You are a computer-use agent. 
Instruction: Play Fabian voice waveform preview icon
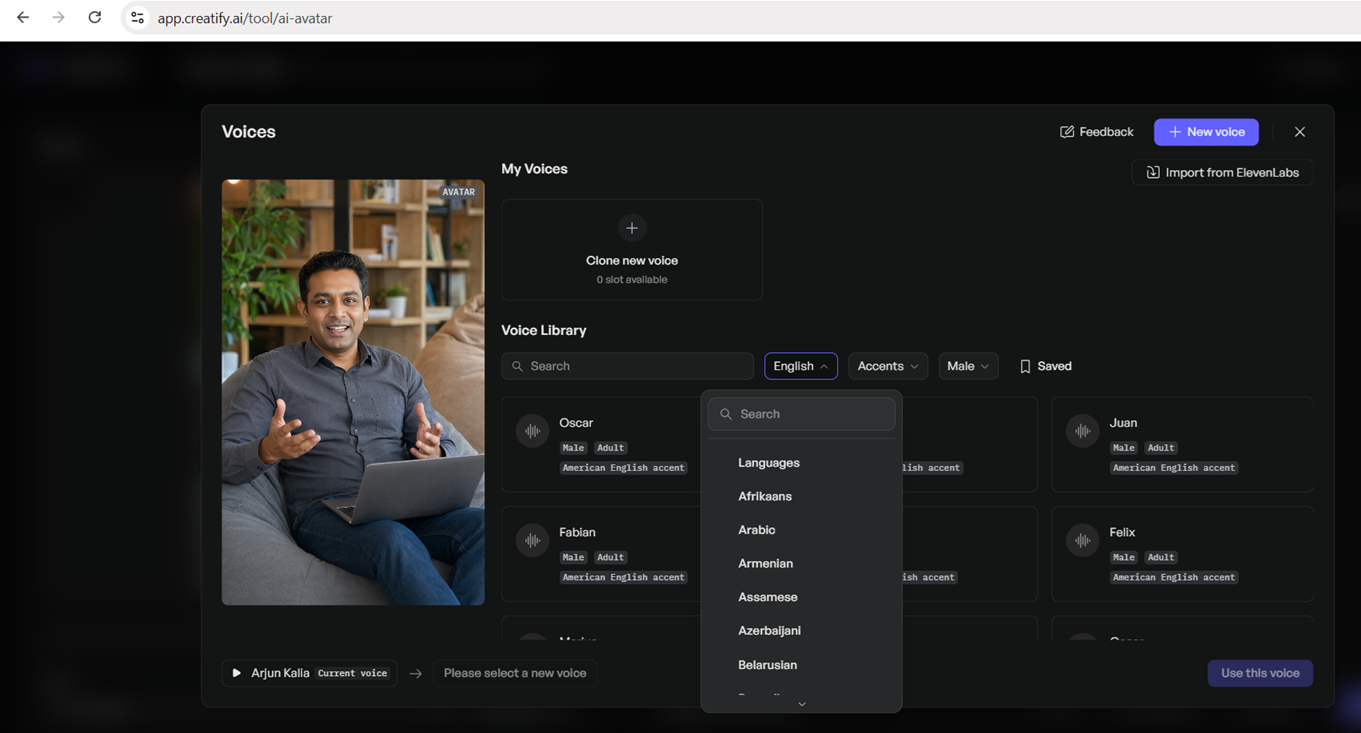[x=533, y=541]
